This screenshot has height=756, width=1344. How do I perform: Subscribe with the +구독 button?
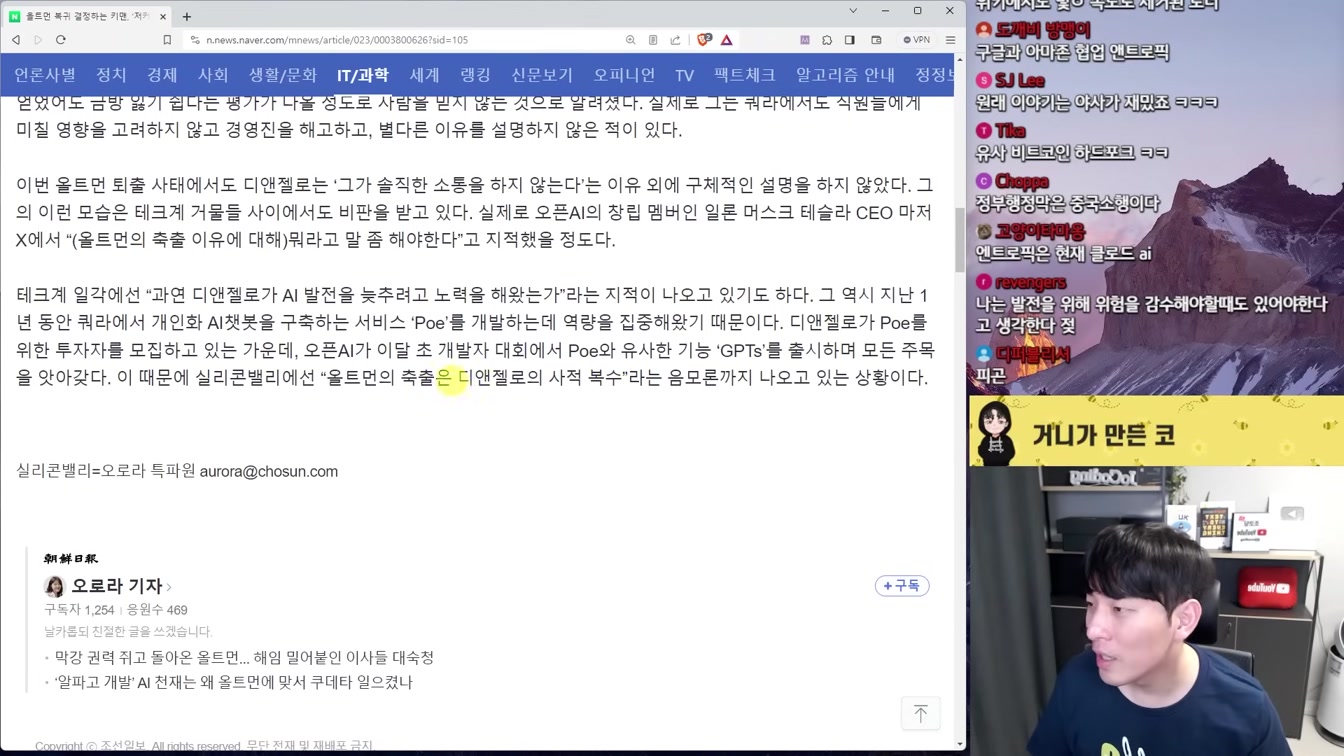pyautogui.click(x=902, y=586)
